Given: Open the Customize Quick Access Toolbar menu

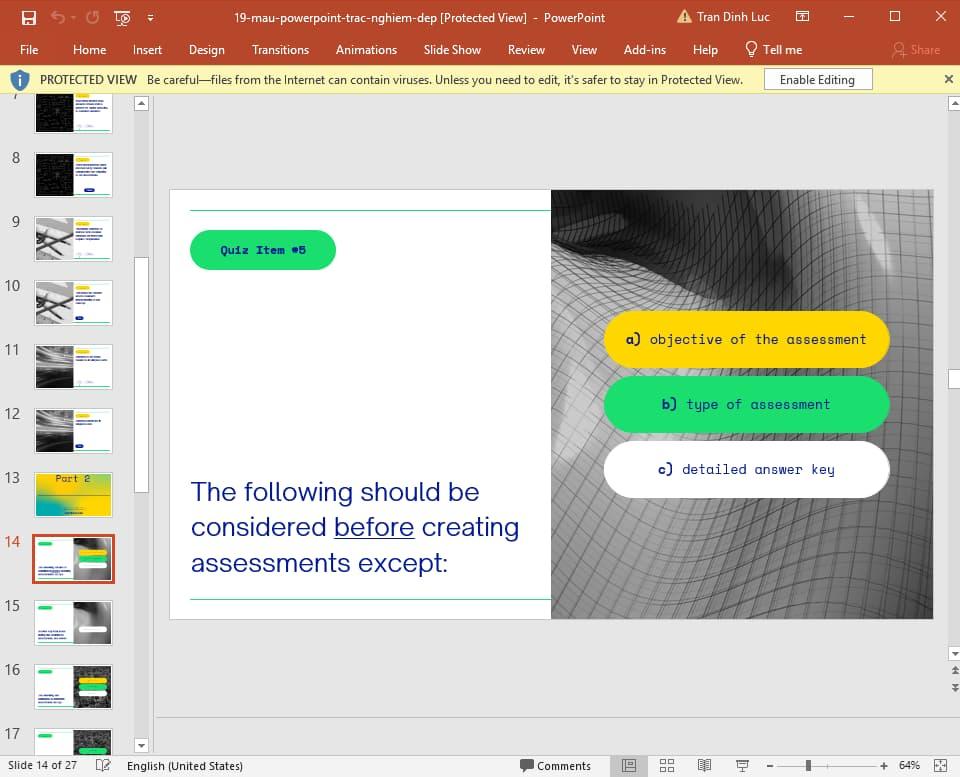Looking at the screenshot, I should point(150,17).
